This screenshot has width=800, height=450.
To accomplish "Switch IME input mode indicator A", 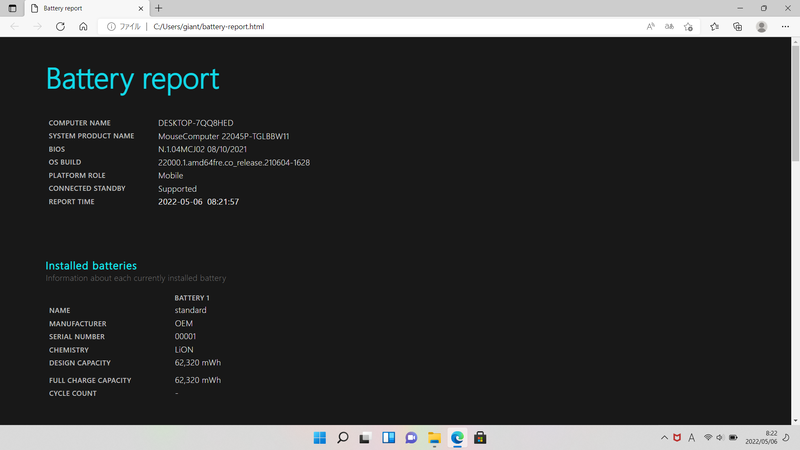I will pos(691,438).
